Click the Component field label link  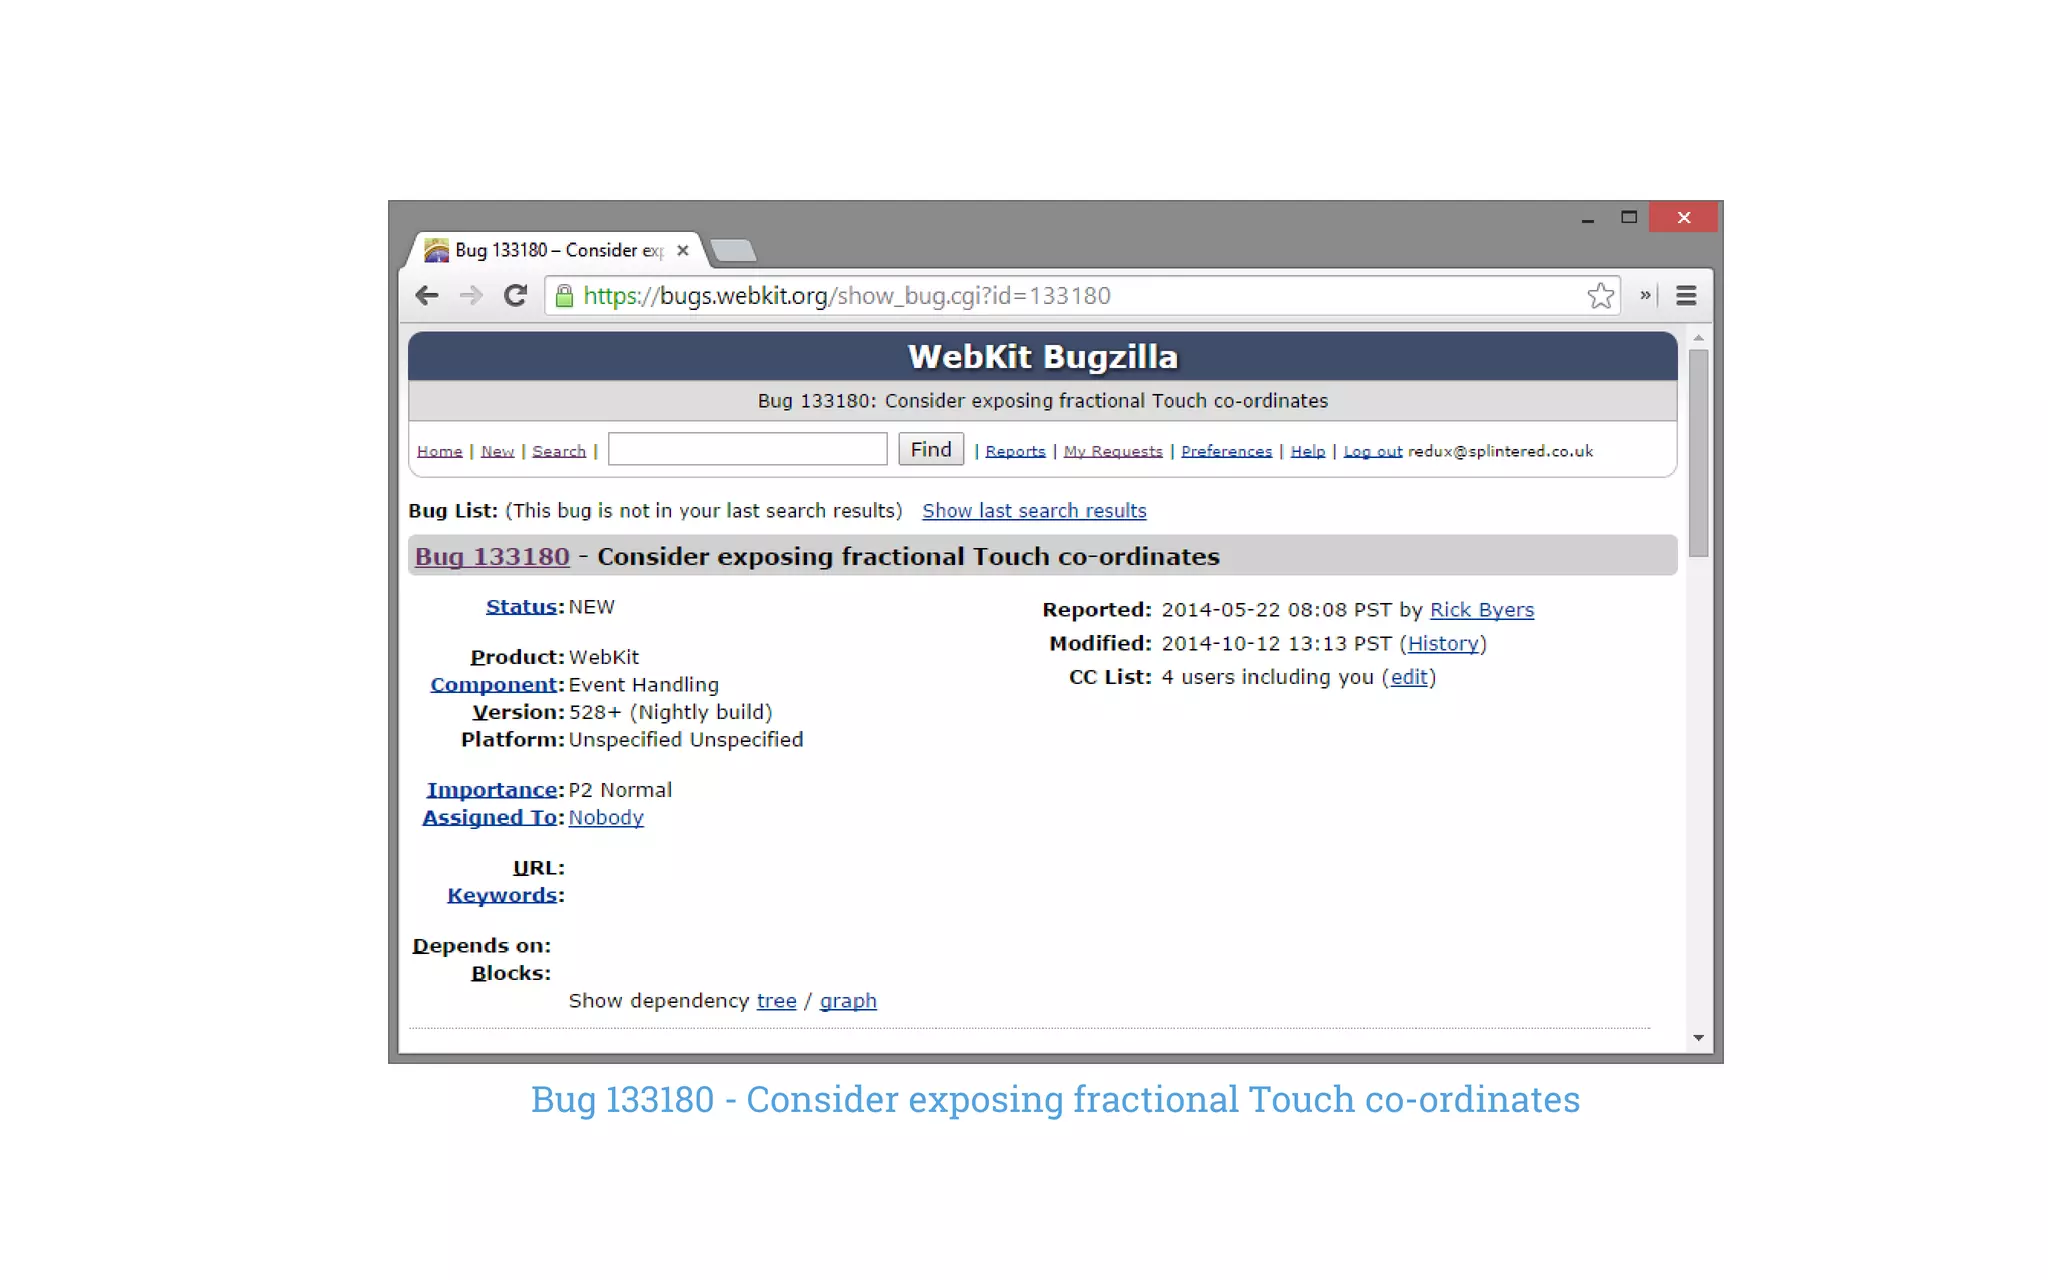[x=493, y=685]
